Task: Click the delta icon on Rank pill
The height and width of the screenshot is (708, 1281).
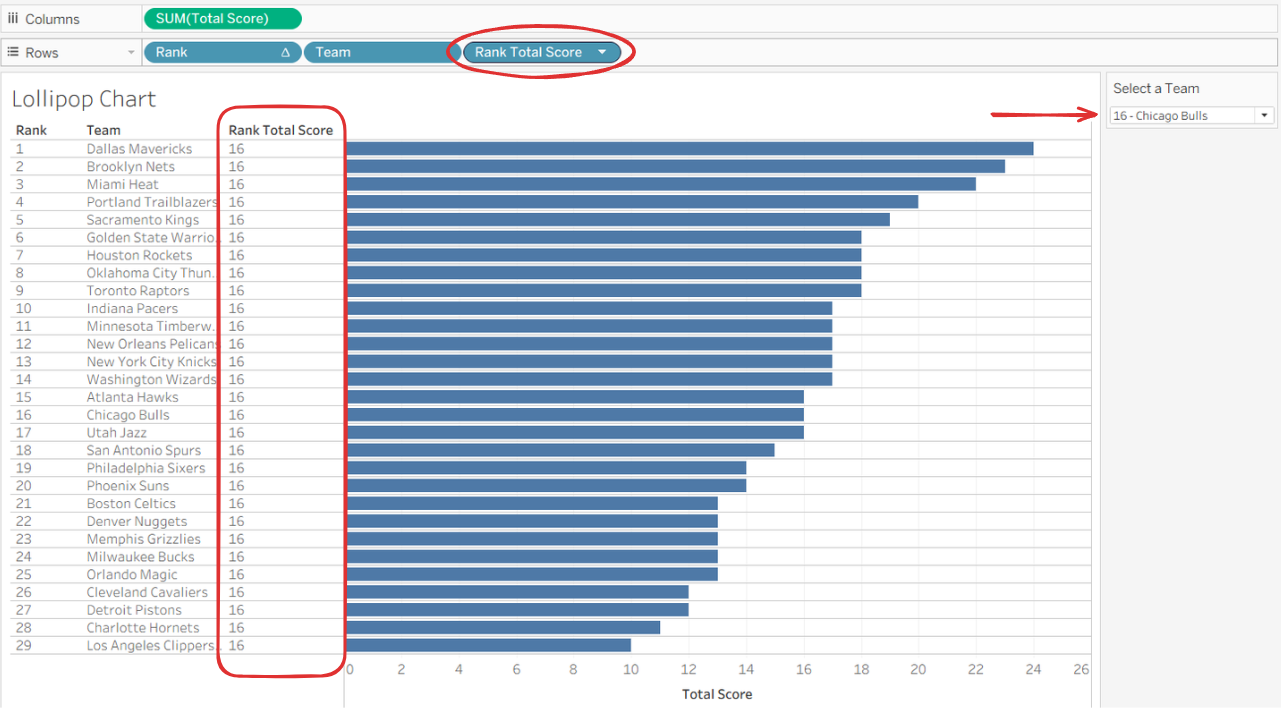Action: point(286,52)
